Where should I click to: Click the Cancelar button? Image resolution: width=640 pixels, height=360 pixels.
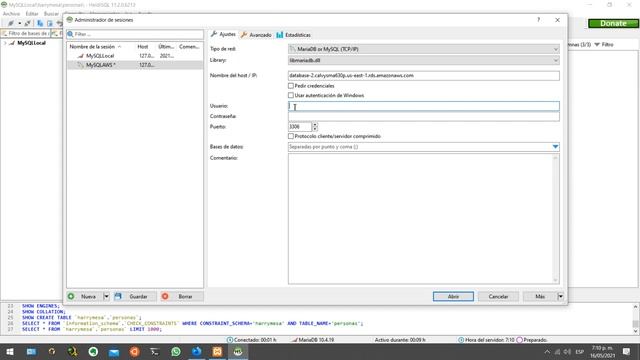[x=498, y=296]
